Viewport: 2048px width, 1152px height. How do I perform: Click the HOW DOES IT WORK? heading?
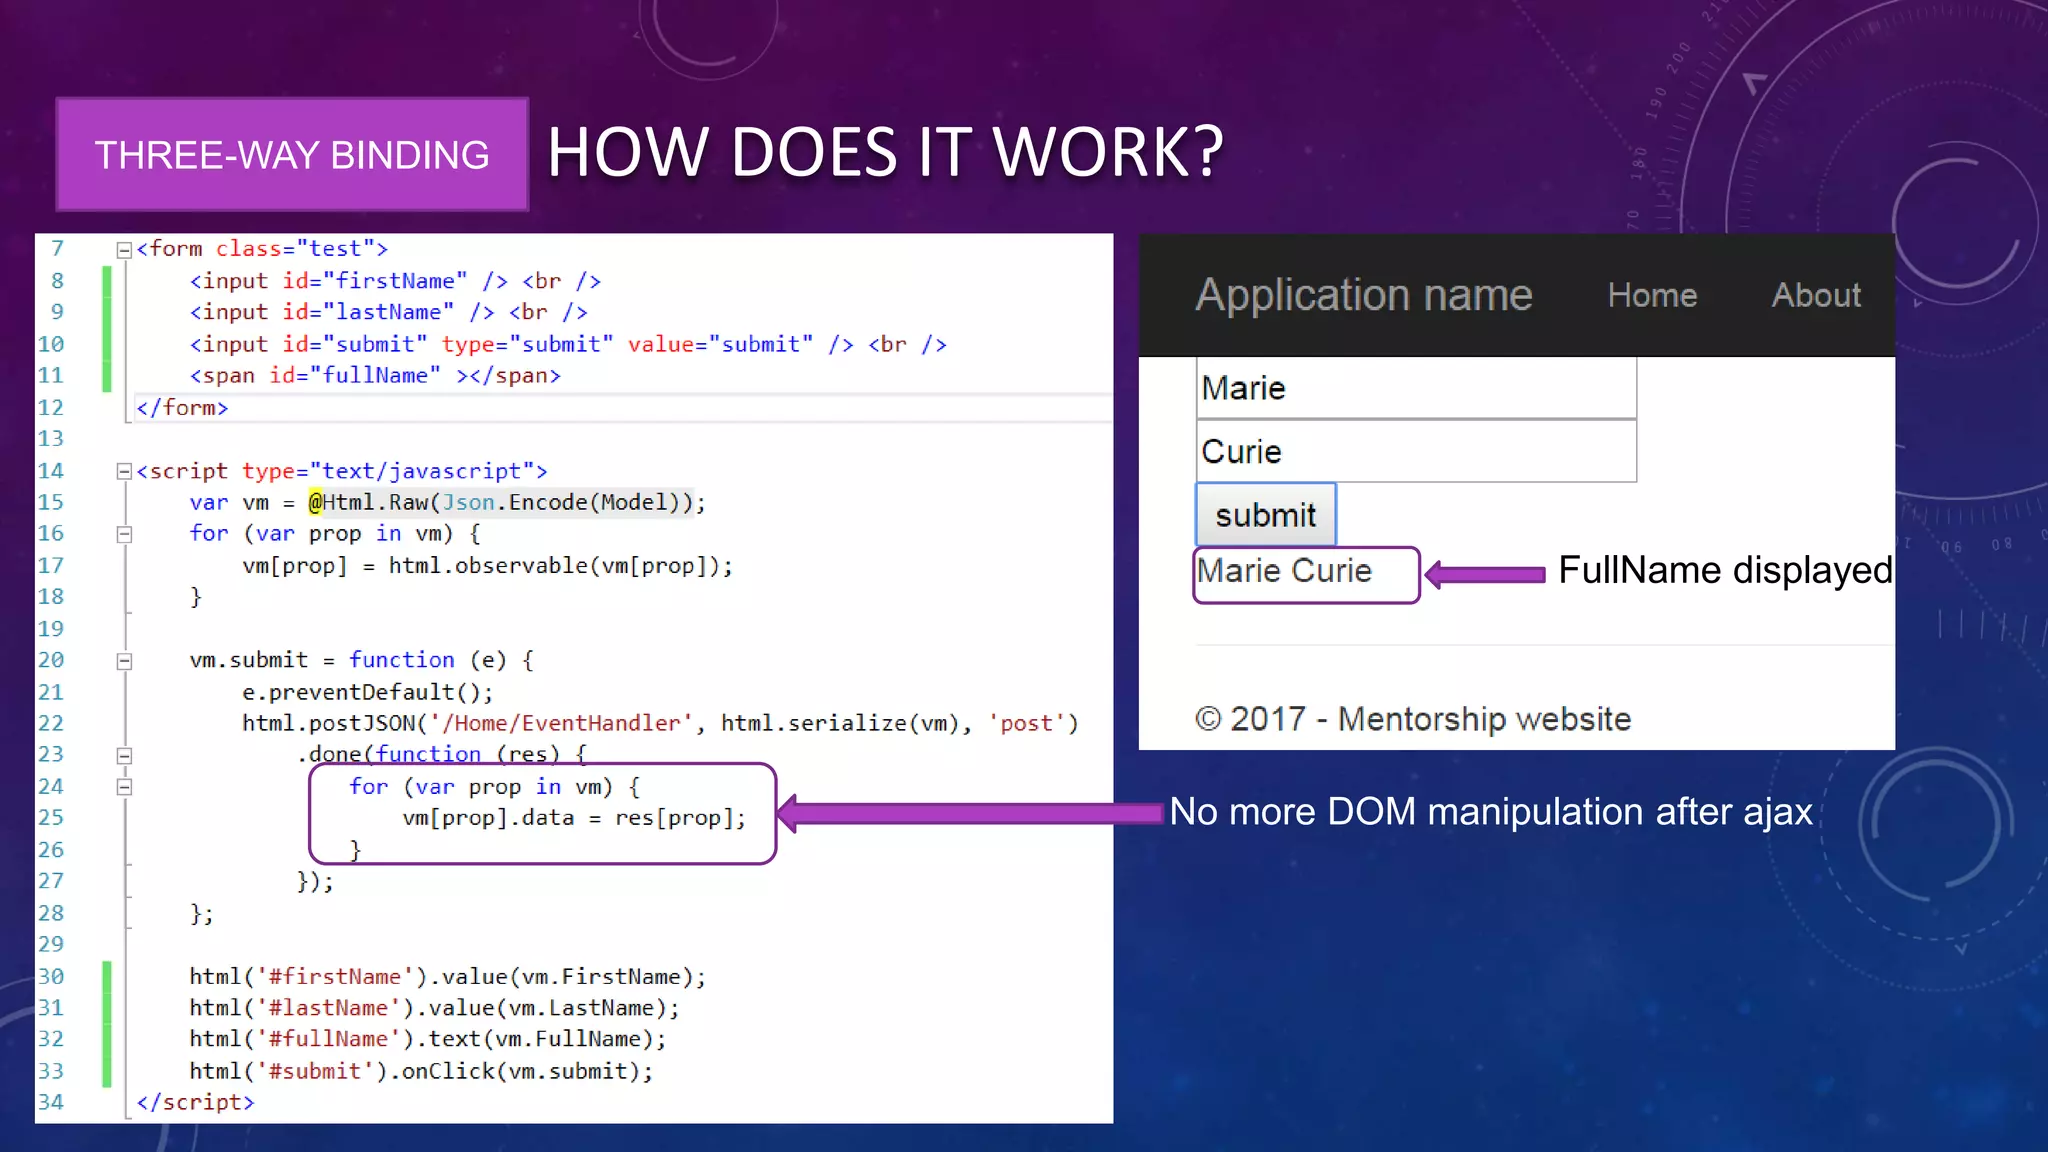(885, 153)
